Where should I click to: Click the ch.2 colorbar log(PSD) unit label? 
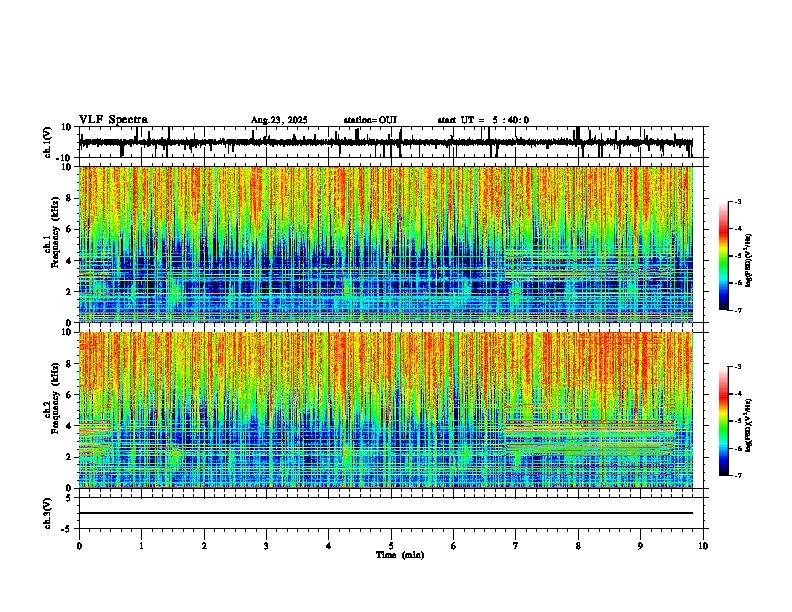[749, 426]
